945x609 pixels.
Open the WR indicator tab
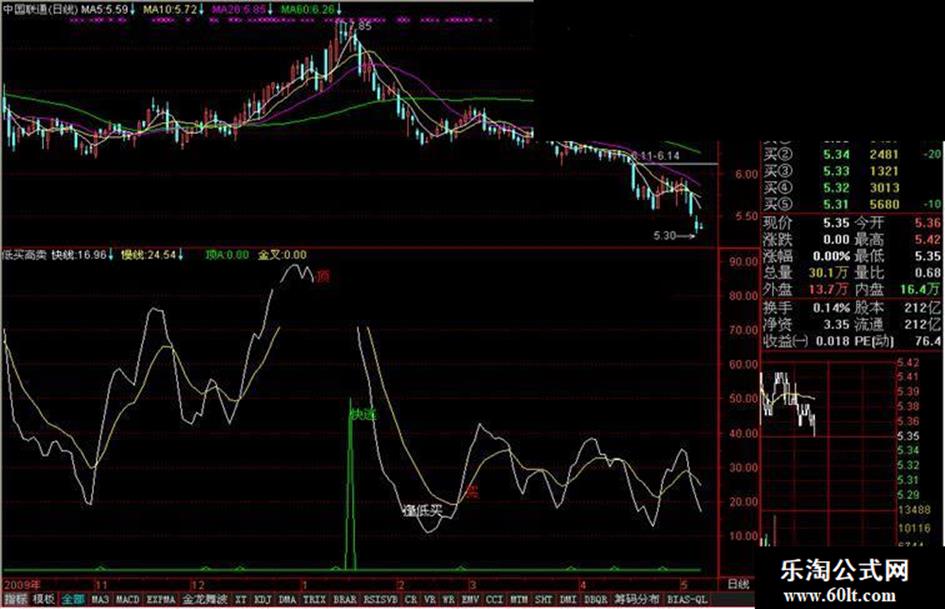coord(449,600)
